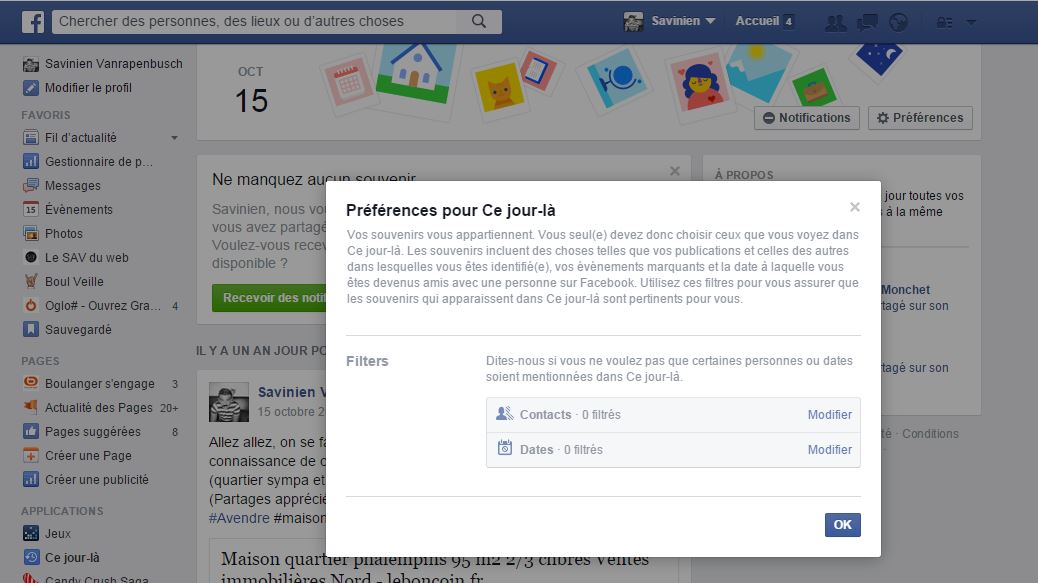Click the Modifier le profil pencil icon
1038x583 pixels.
(x=30, y=87)
